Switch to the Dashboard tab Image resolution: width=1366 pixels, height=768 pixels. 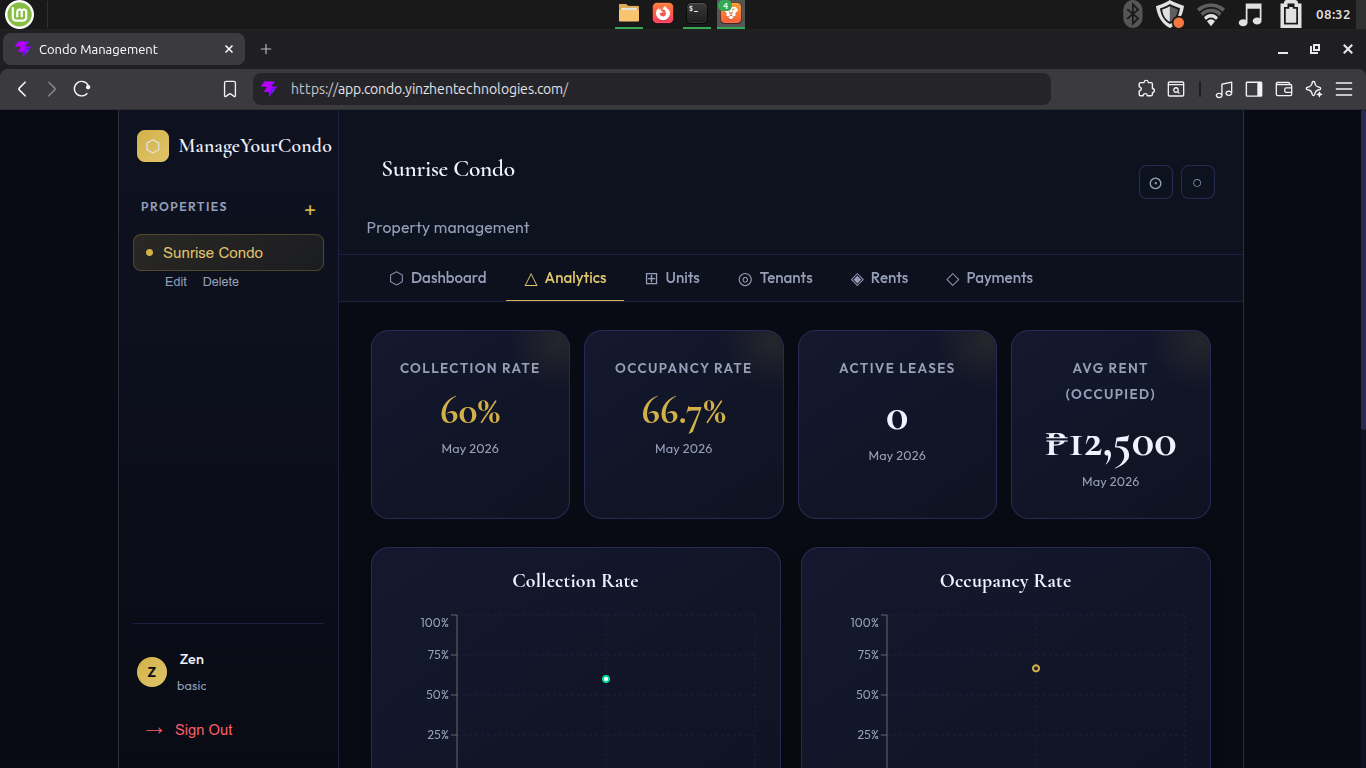[x=438, y=278]
